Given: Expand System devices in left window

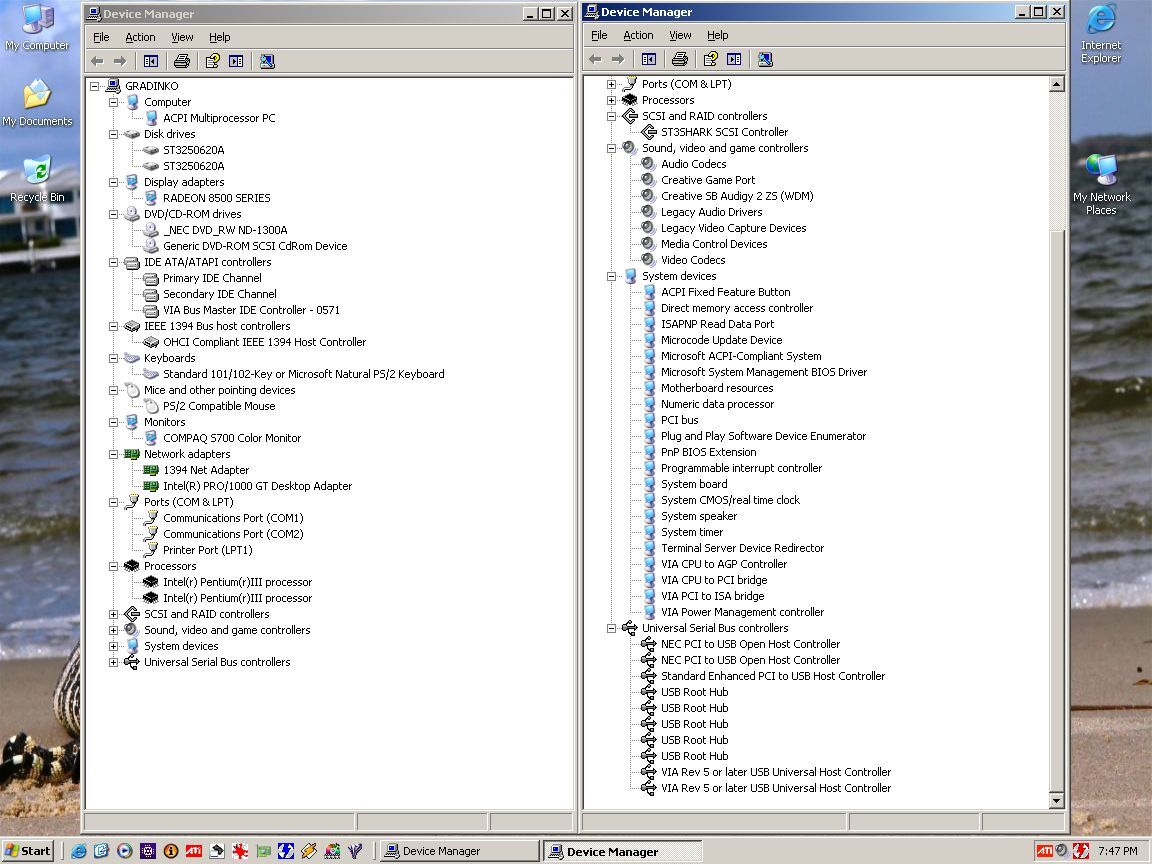Looking at the screenshot, I should coord(113,646).
